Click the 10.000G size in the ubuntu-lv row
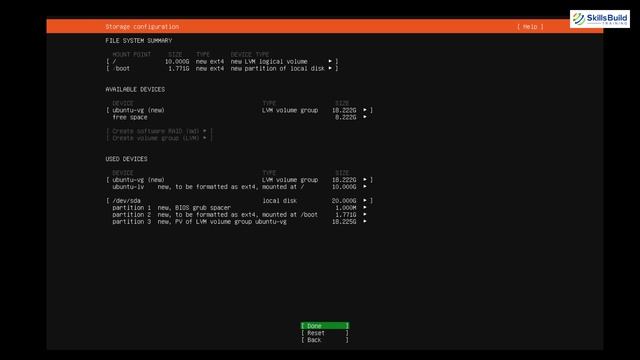This screenshot has width=640, height=360. coord(344,187)
